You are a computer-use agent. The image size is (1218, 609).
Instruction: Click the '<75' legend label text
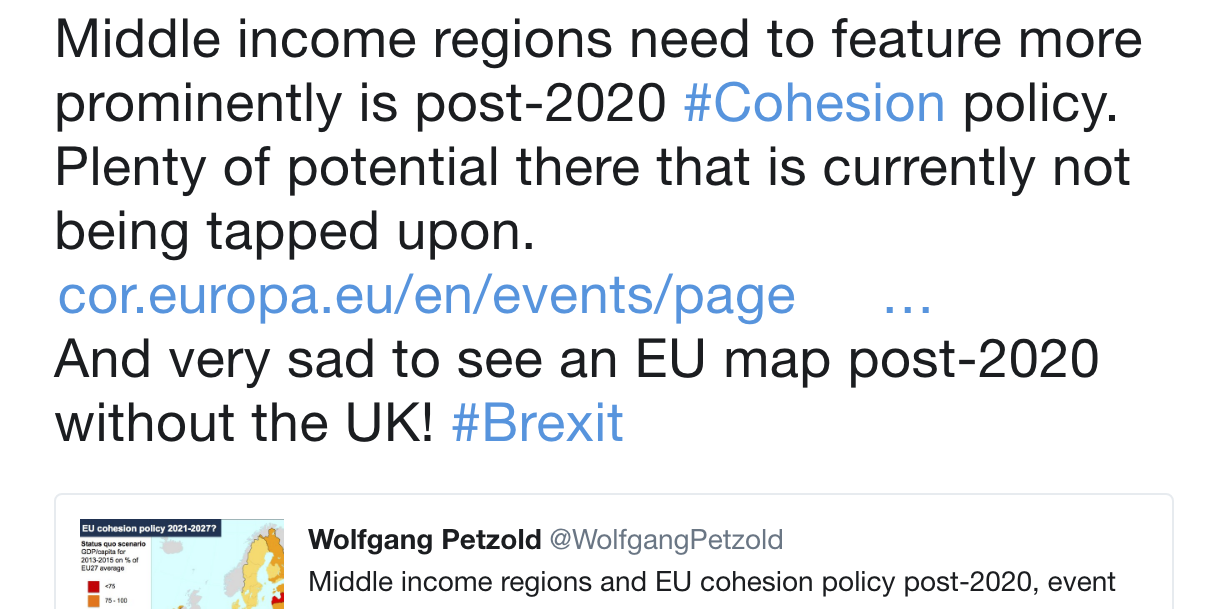click(110, 586)
